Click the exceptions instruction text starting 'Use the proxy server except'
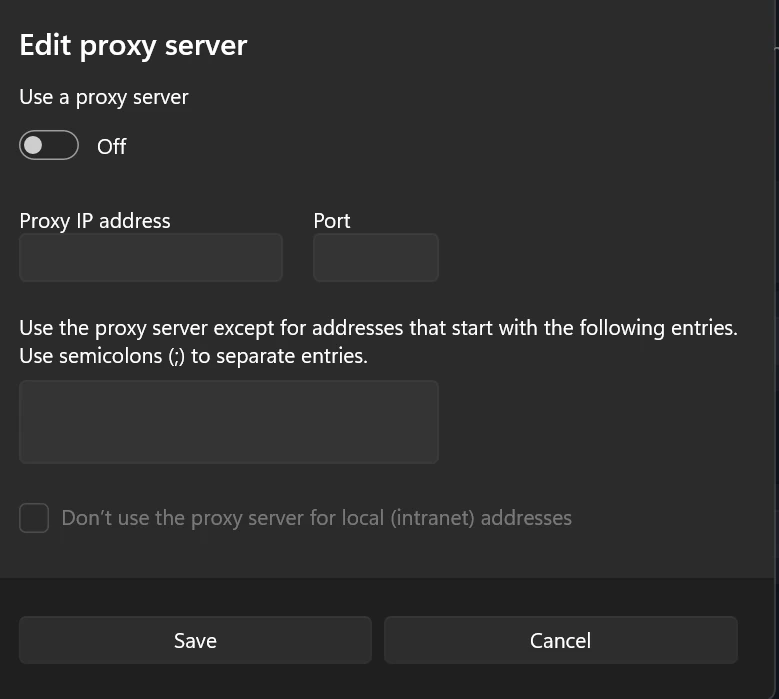This screenshot has height=699, width=779. (x=378, y=328)
